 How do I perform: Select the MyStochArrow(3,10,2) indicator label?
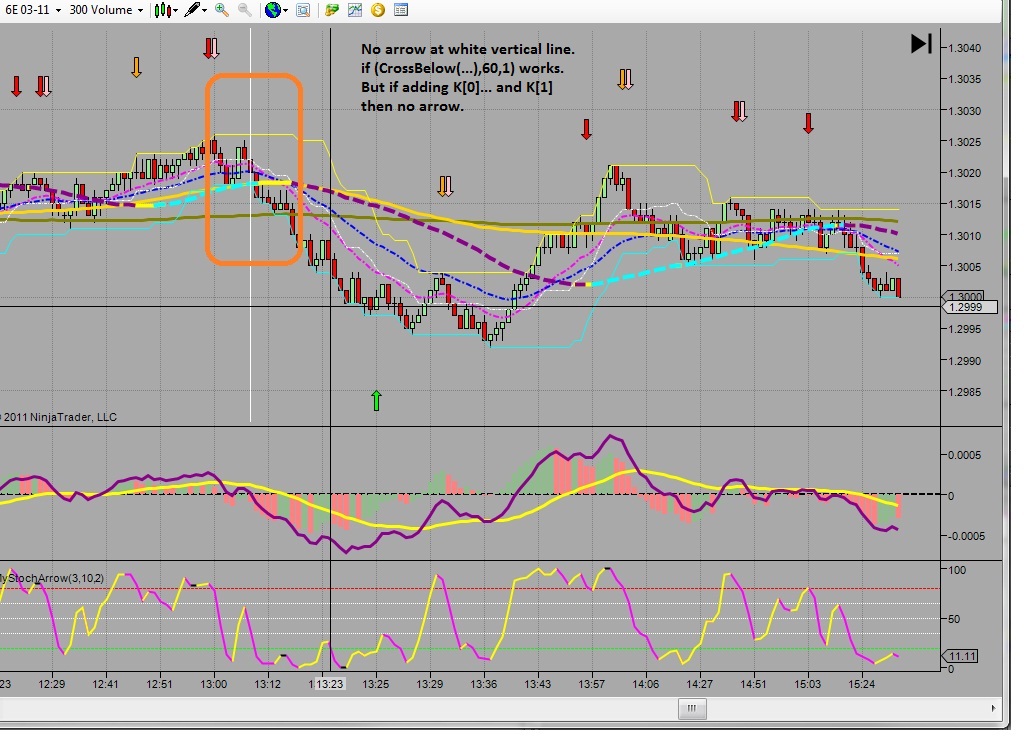52,578
